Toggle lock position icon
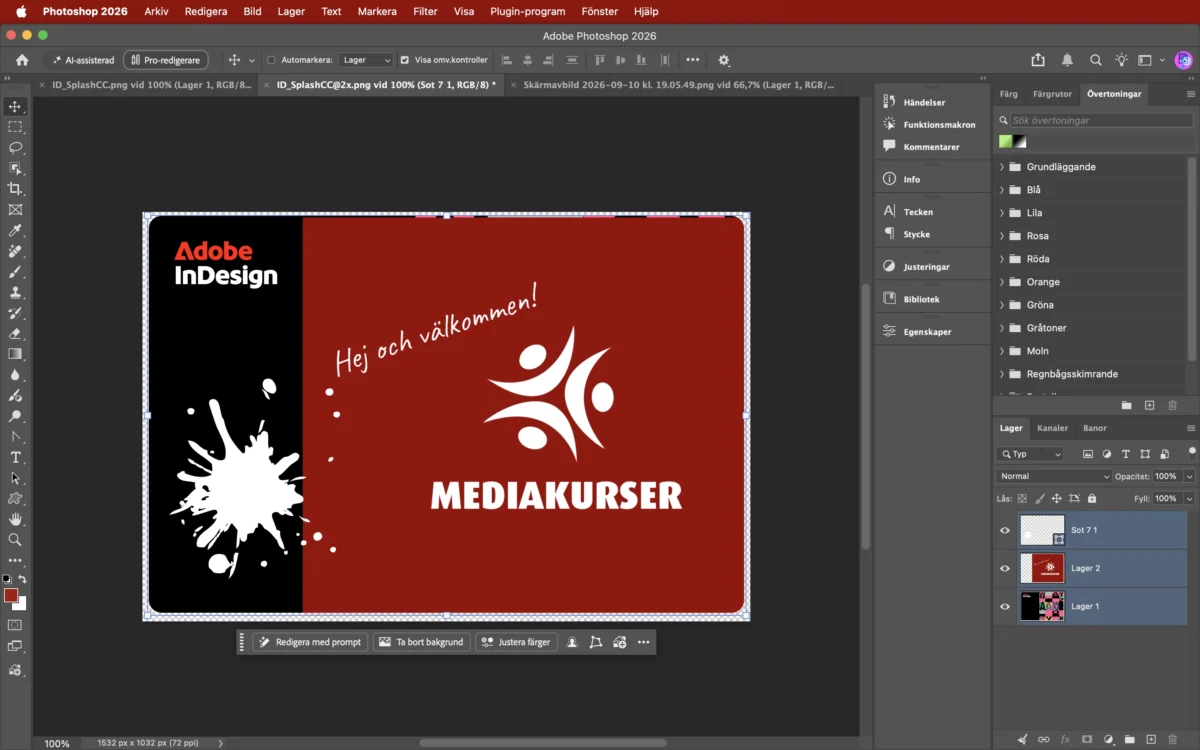Viewport: 1200px width, 750px height. point(1057,498)
